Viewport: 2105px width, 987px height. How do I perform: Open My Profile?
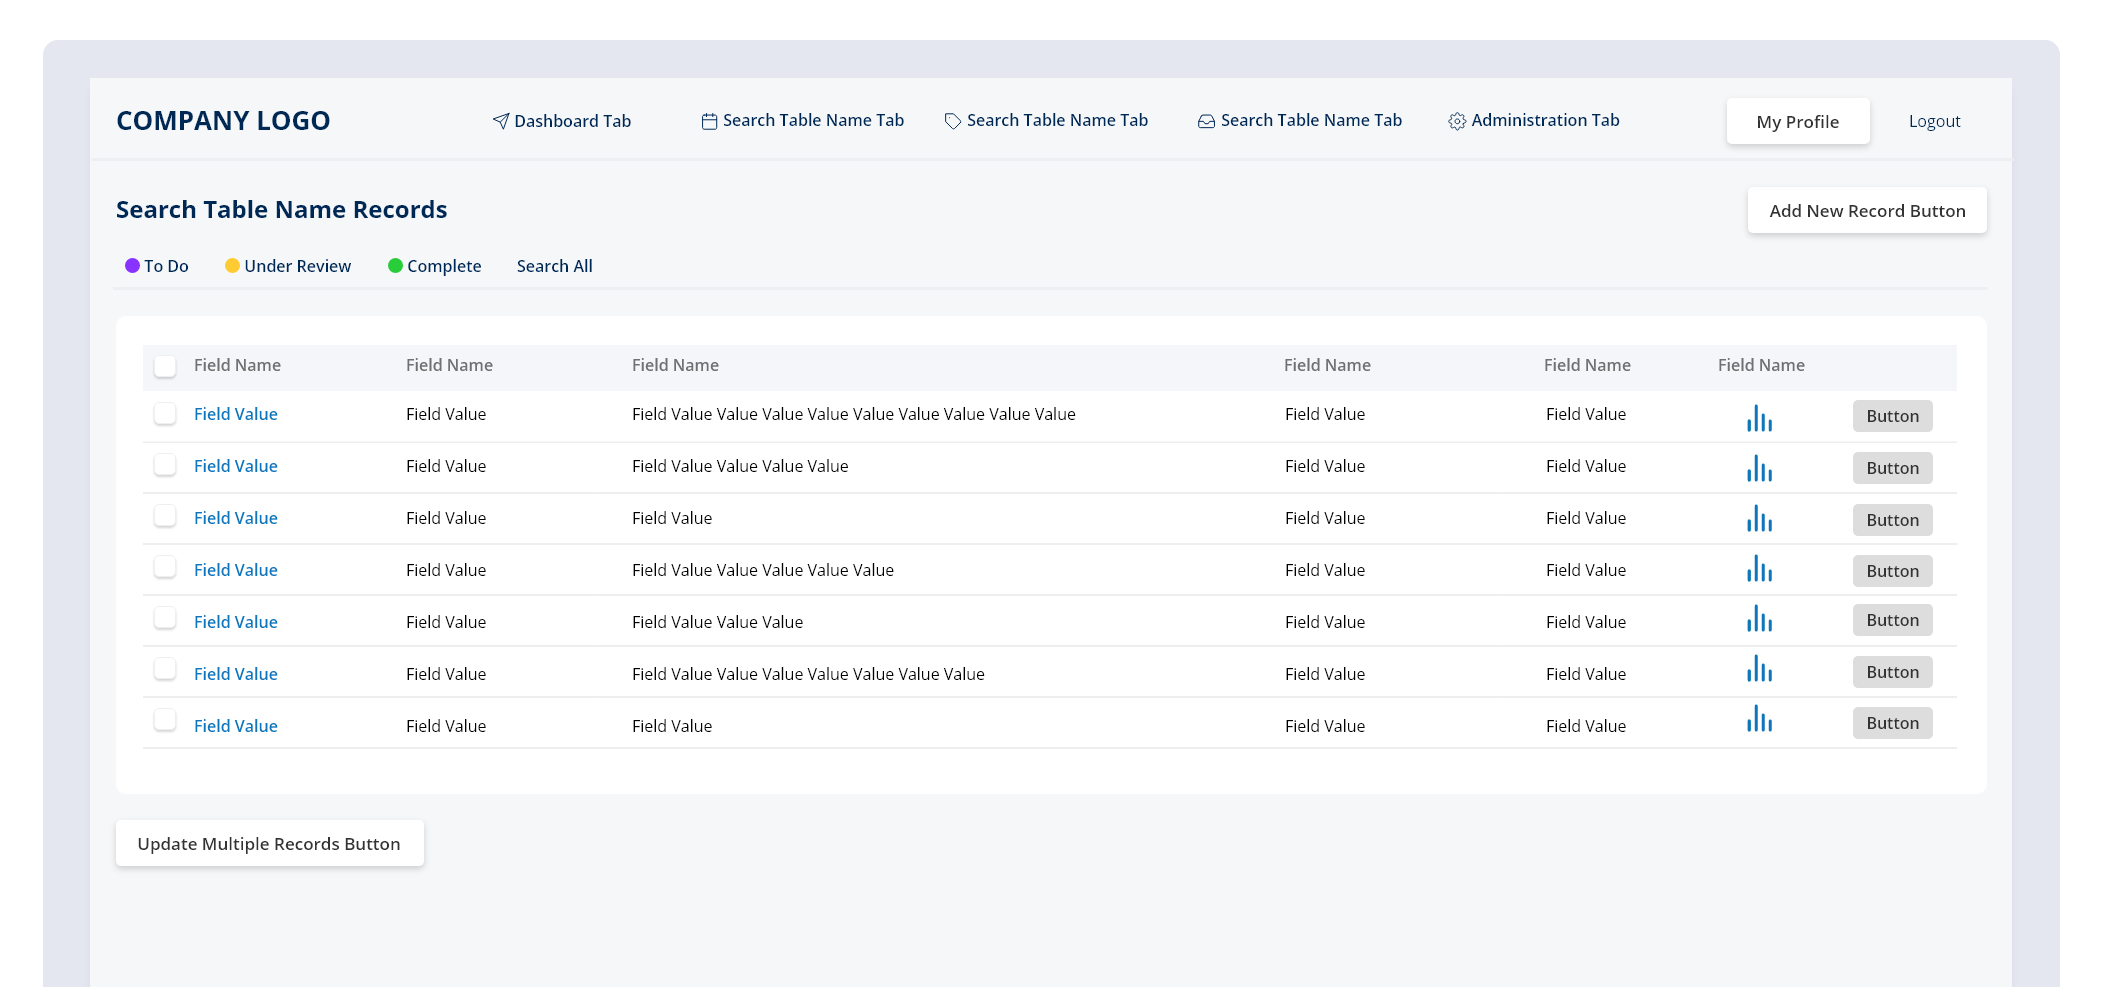(x=1797, y=121)
